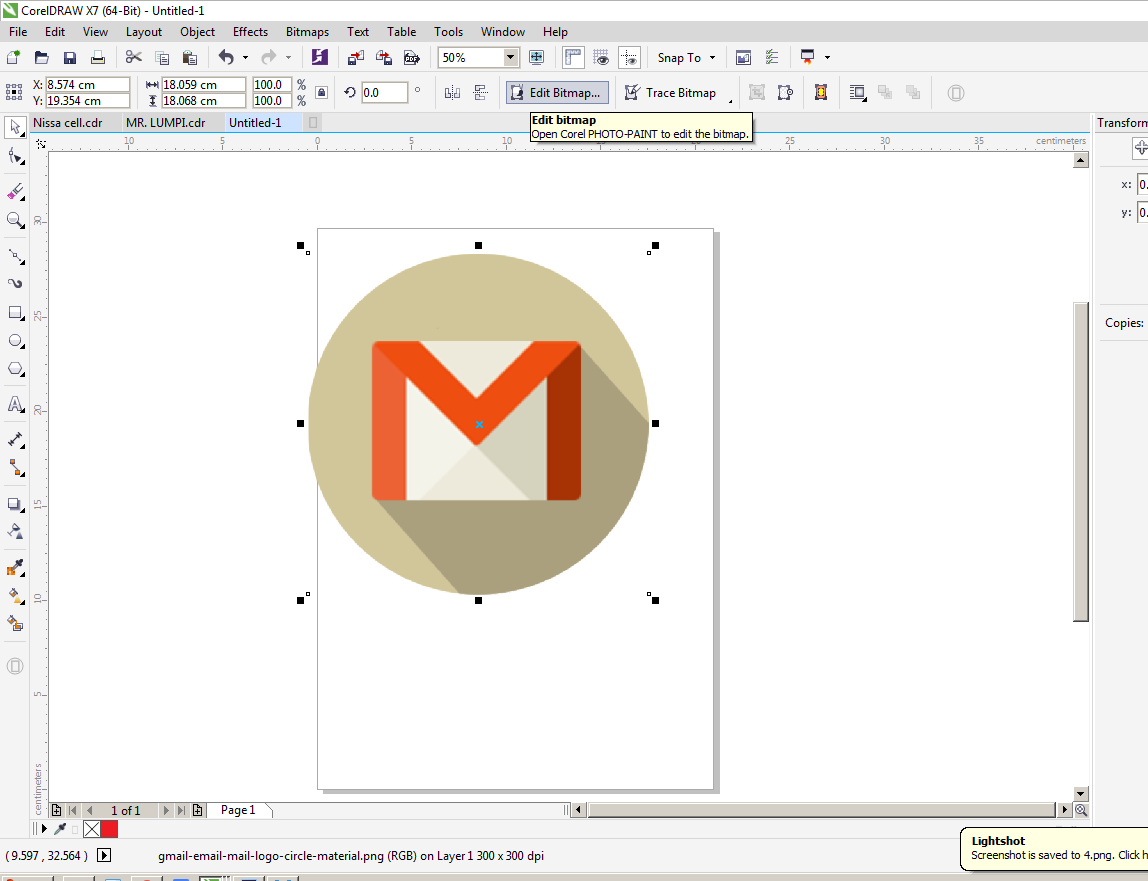The width and height of the screenshot is (1148, 881).
Task: Expand the Snap To dropdown
Action: pos(712,57)
